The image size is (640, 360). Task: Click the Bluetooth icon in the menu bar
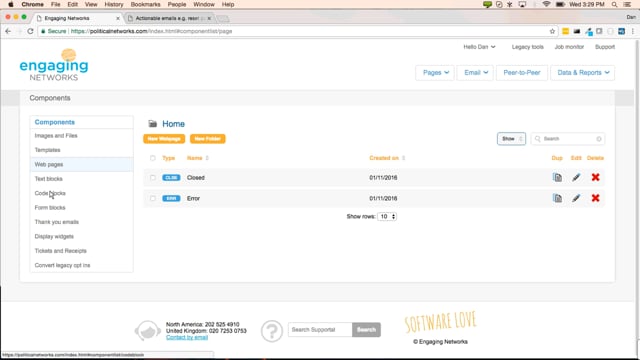[x=510, y=4]
